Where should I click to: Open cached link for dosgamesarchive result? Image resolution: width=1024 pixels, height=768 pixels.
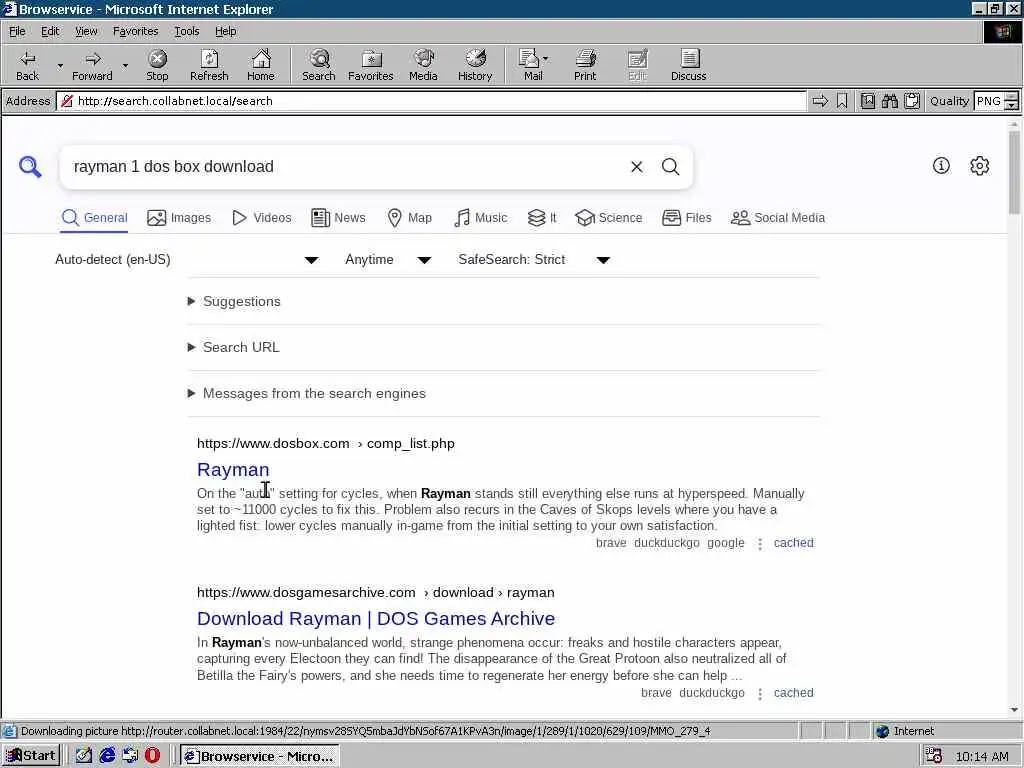(793, 693)
